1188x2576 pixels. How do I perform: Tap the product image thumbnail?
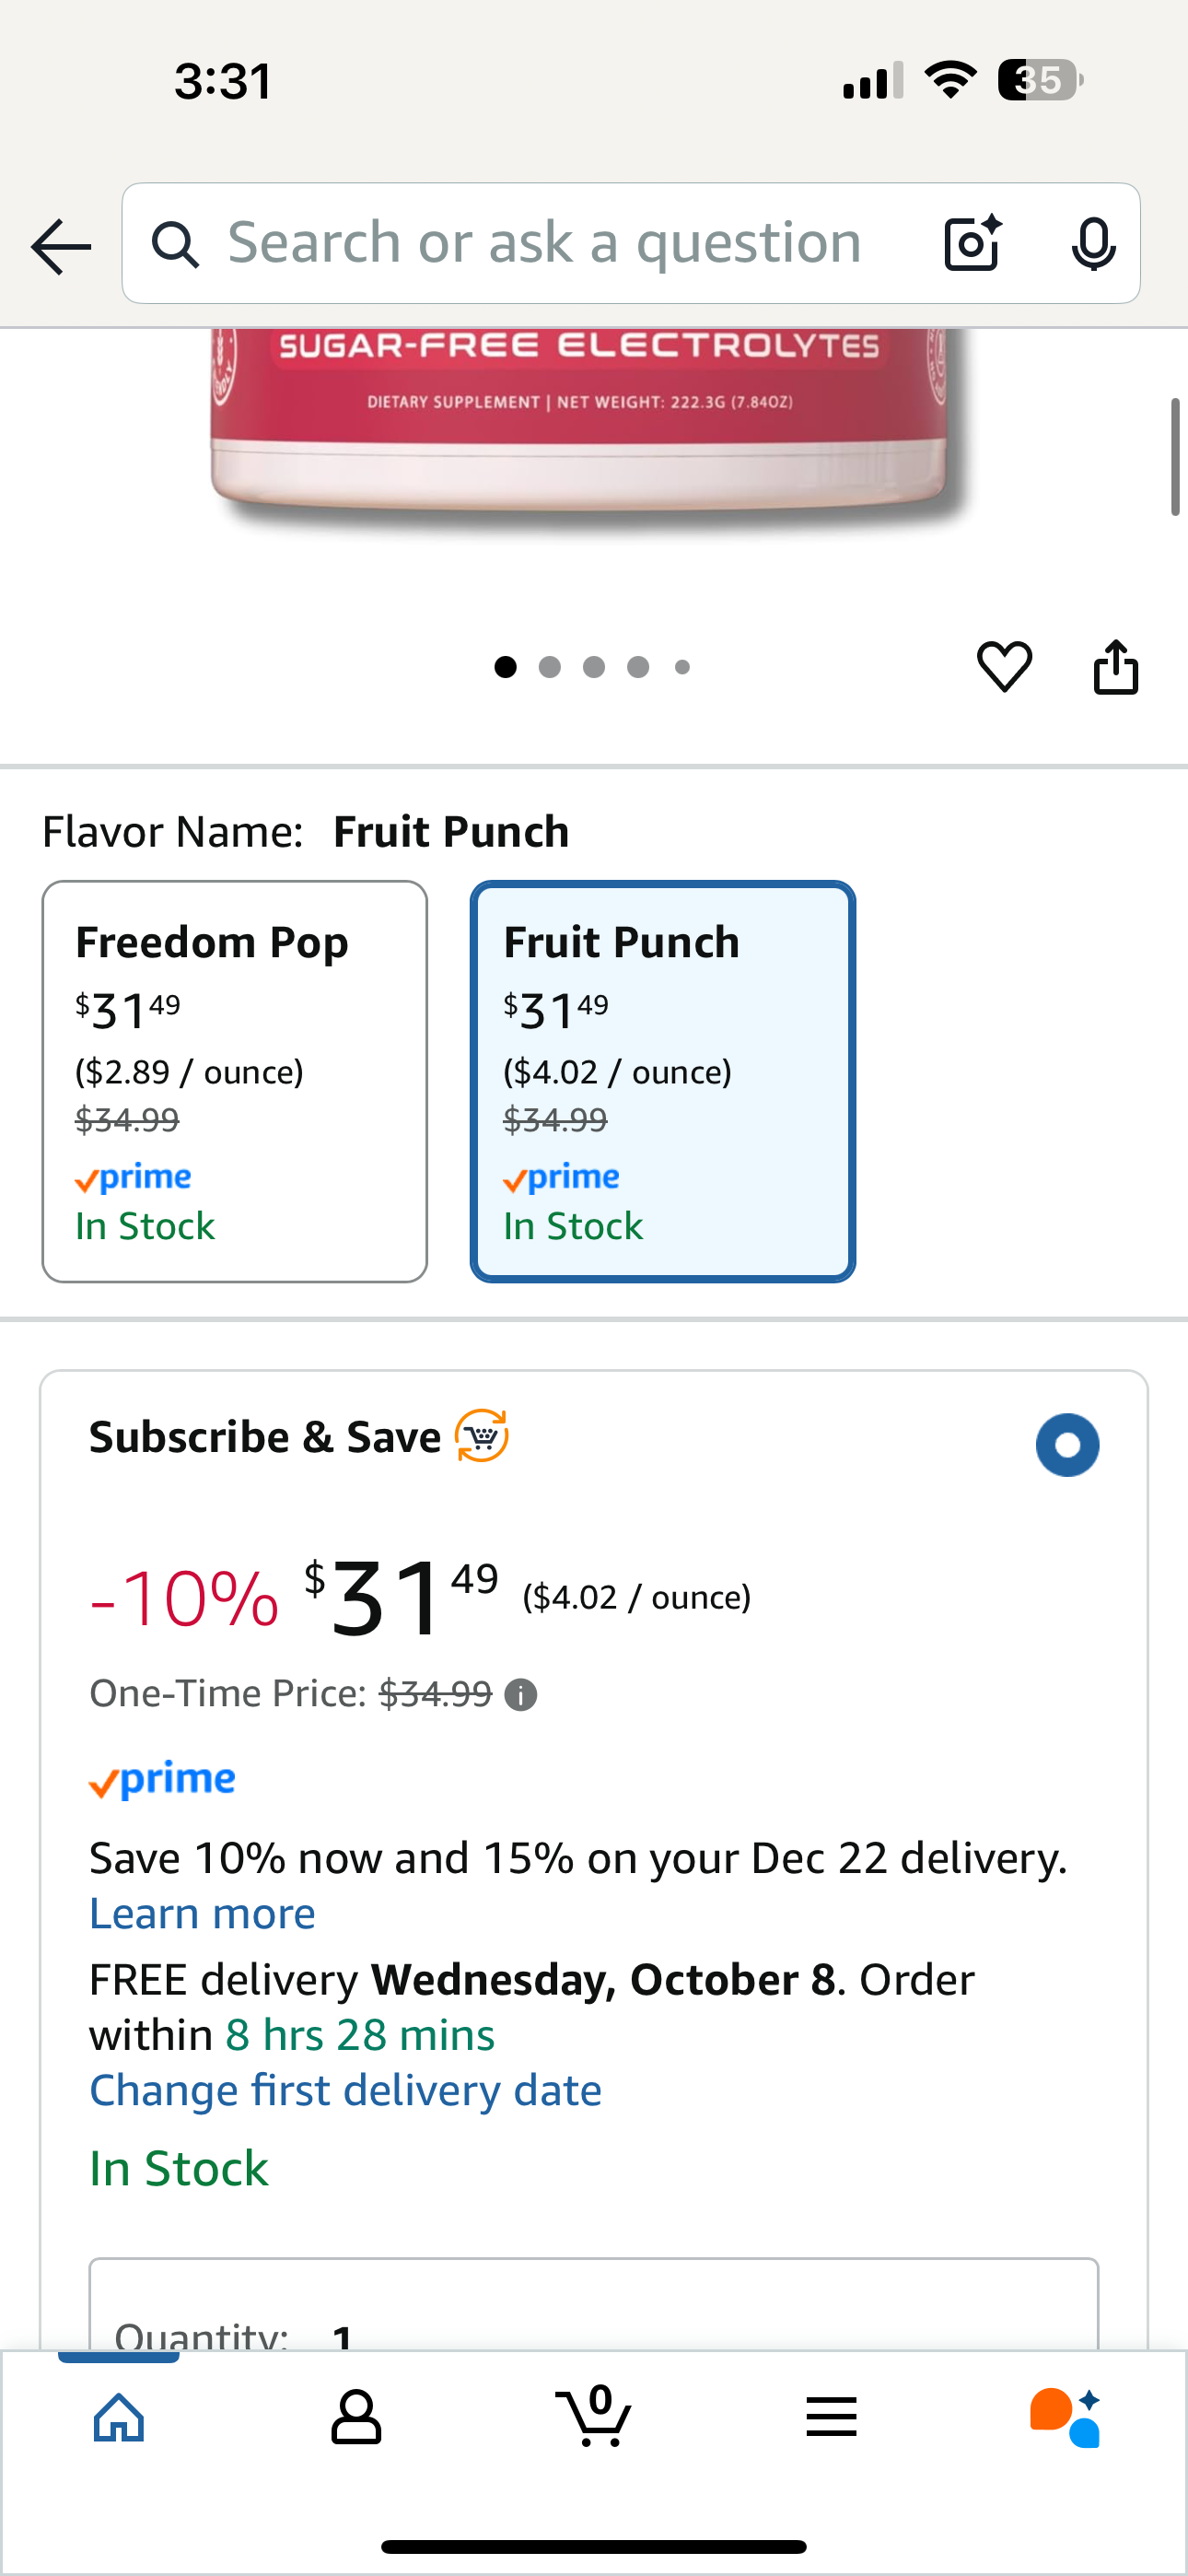[x=580, y=430]
